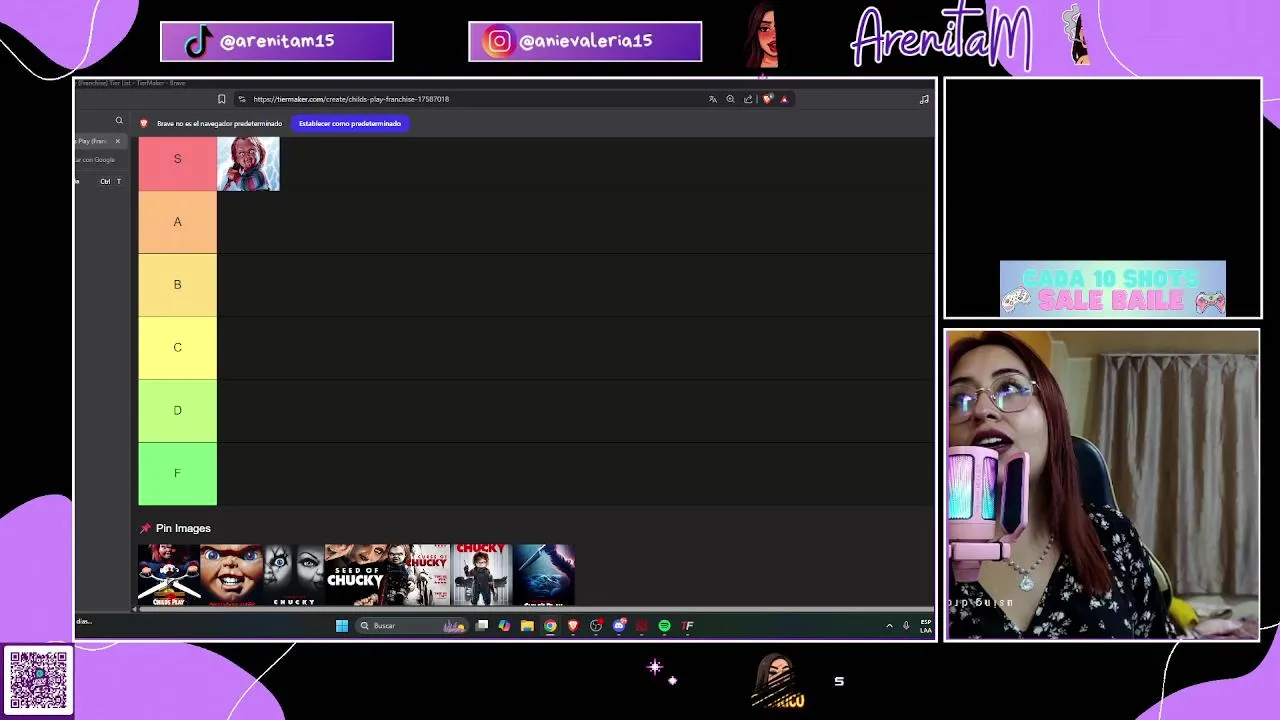Open the Brave Shields lion icon

pyautogui.click(x=767, y=99)
